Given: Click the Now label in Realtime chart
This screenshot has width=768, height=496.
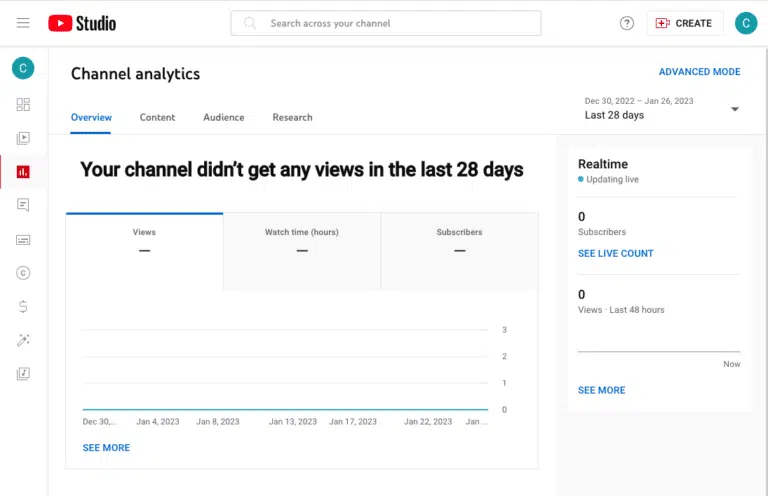Looking at the screenshot, I should click(x=732, y=364).
